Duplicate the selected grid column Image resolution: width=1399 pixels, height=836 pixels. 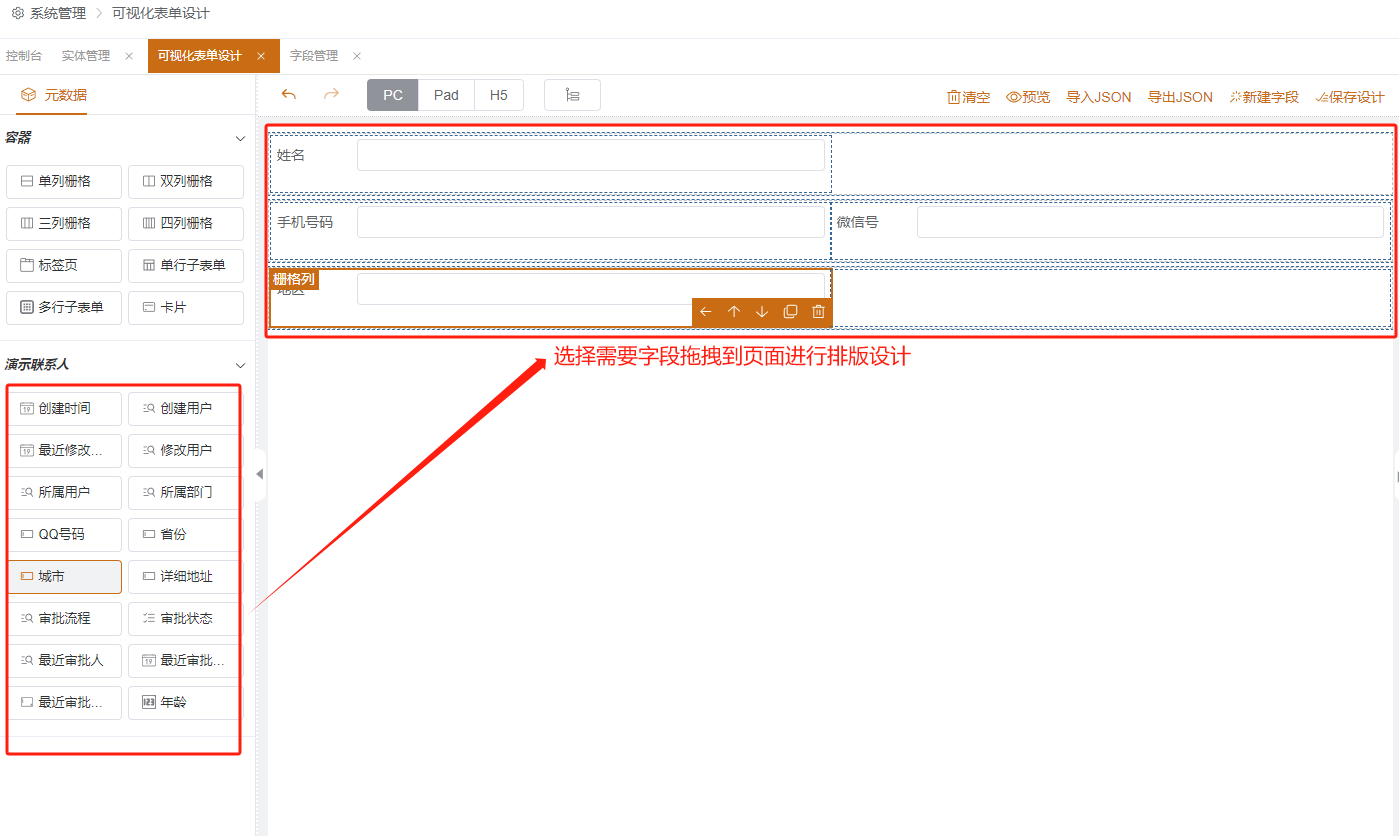790,312
